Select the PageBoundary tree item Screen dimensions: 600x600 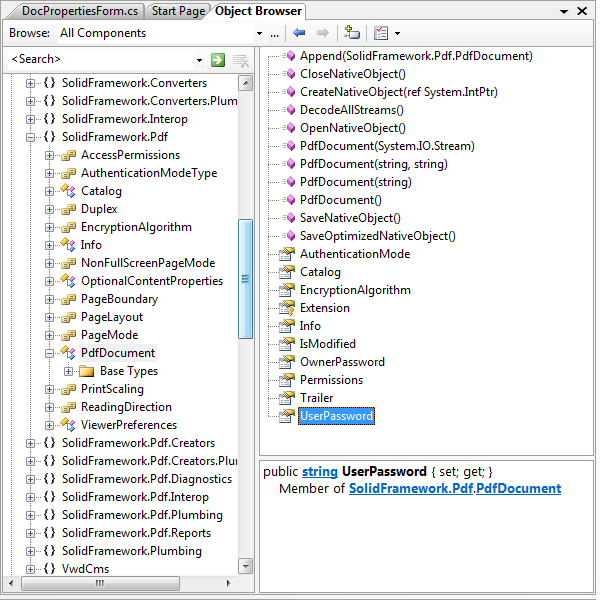(x=119, y=299)
